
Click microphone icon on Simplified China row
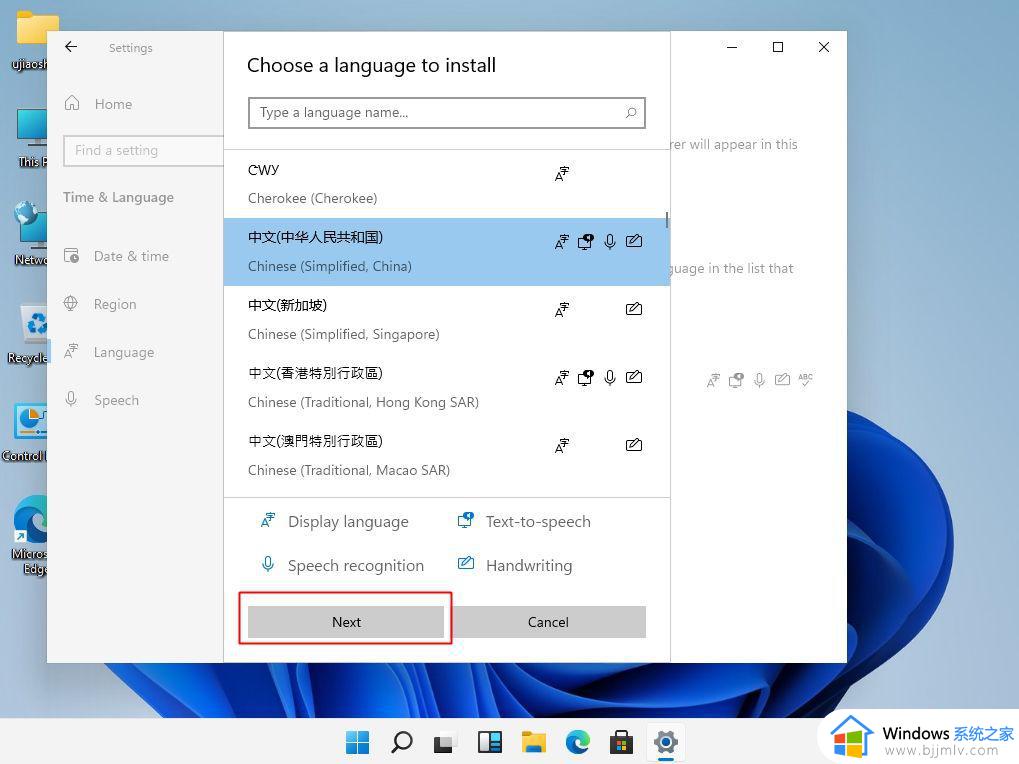(610, 242)
